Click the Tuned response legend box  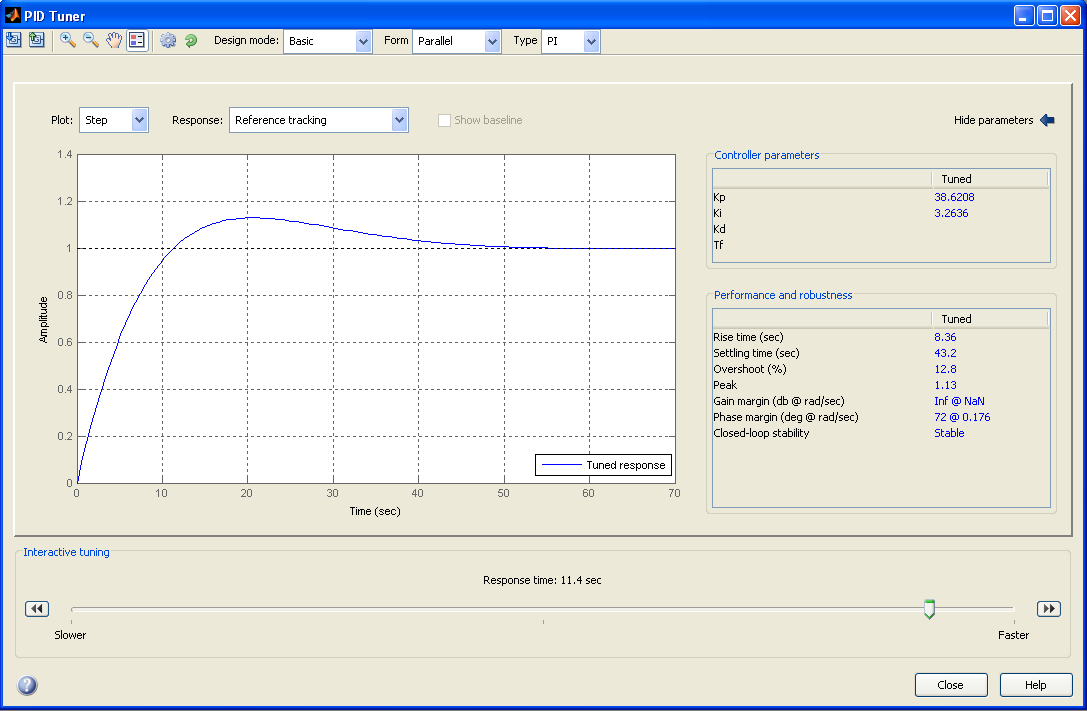604,465
